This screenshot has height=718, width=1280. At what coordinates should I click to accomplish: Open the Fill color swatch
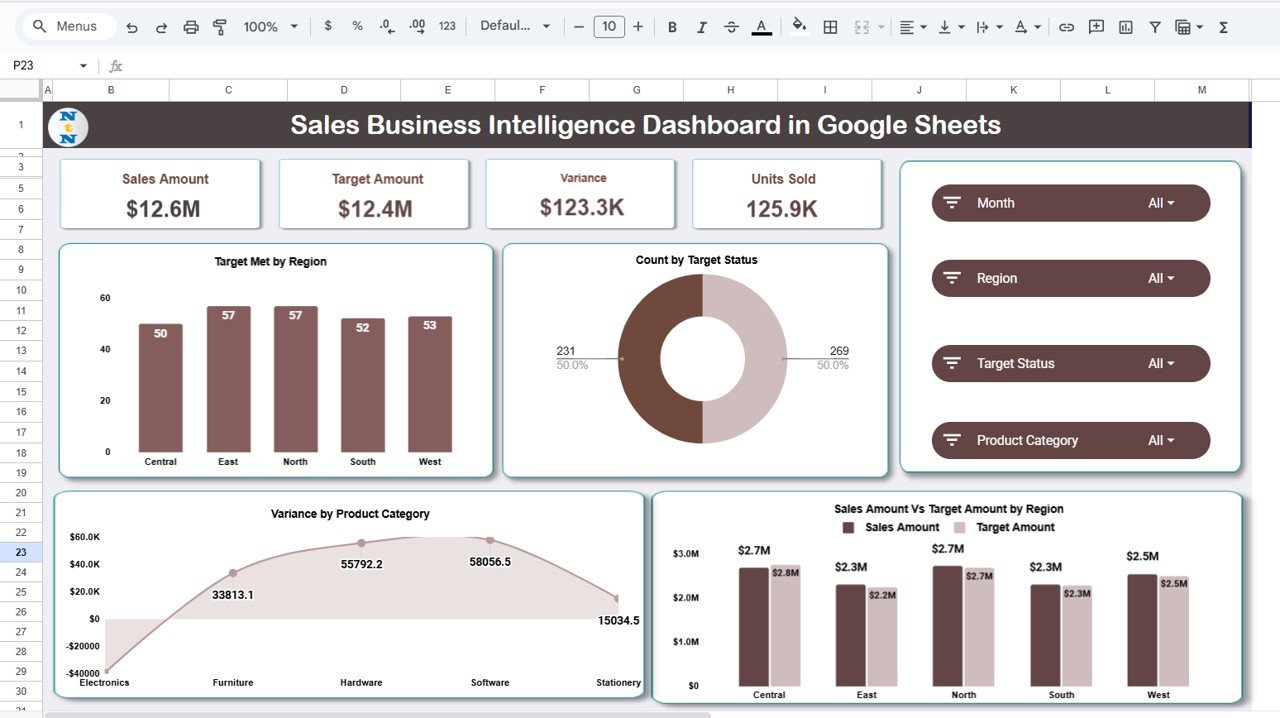pos(799,26)
